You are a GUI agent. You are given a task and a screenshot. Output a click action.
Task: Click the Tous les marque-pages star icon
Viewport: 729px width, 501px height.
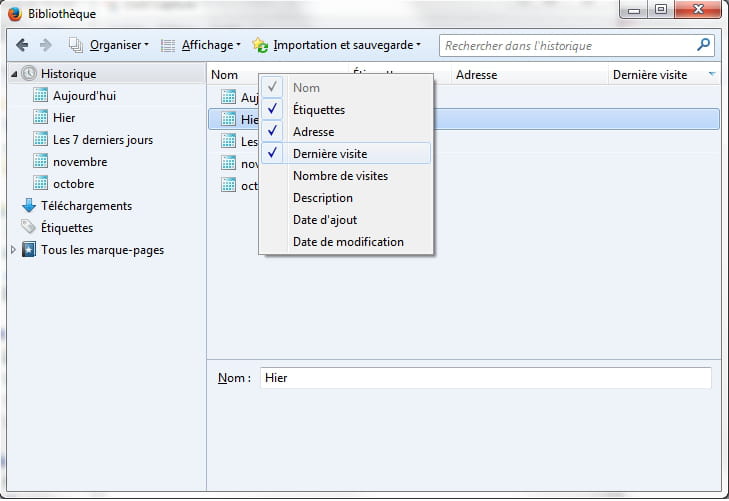tap(28, 250)
